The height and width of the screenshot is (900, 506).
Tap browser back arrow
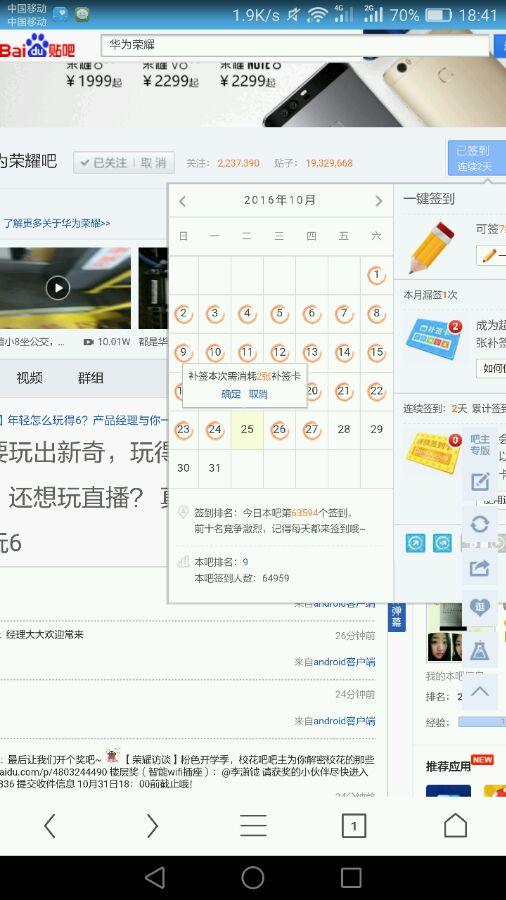point(50,826)
